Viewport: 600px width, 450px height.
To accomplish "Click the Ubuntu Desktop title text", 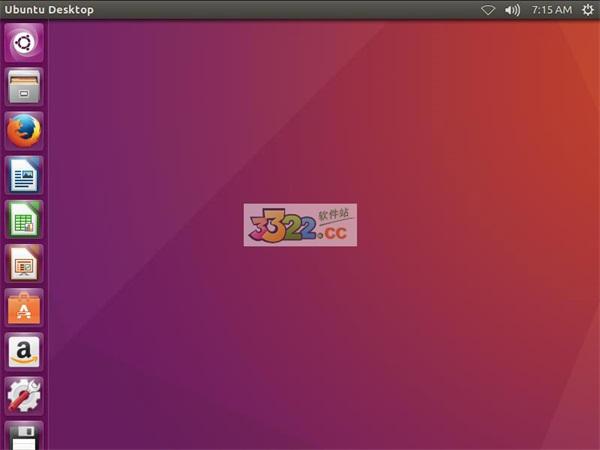I will (x=49, y=10).
